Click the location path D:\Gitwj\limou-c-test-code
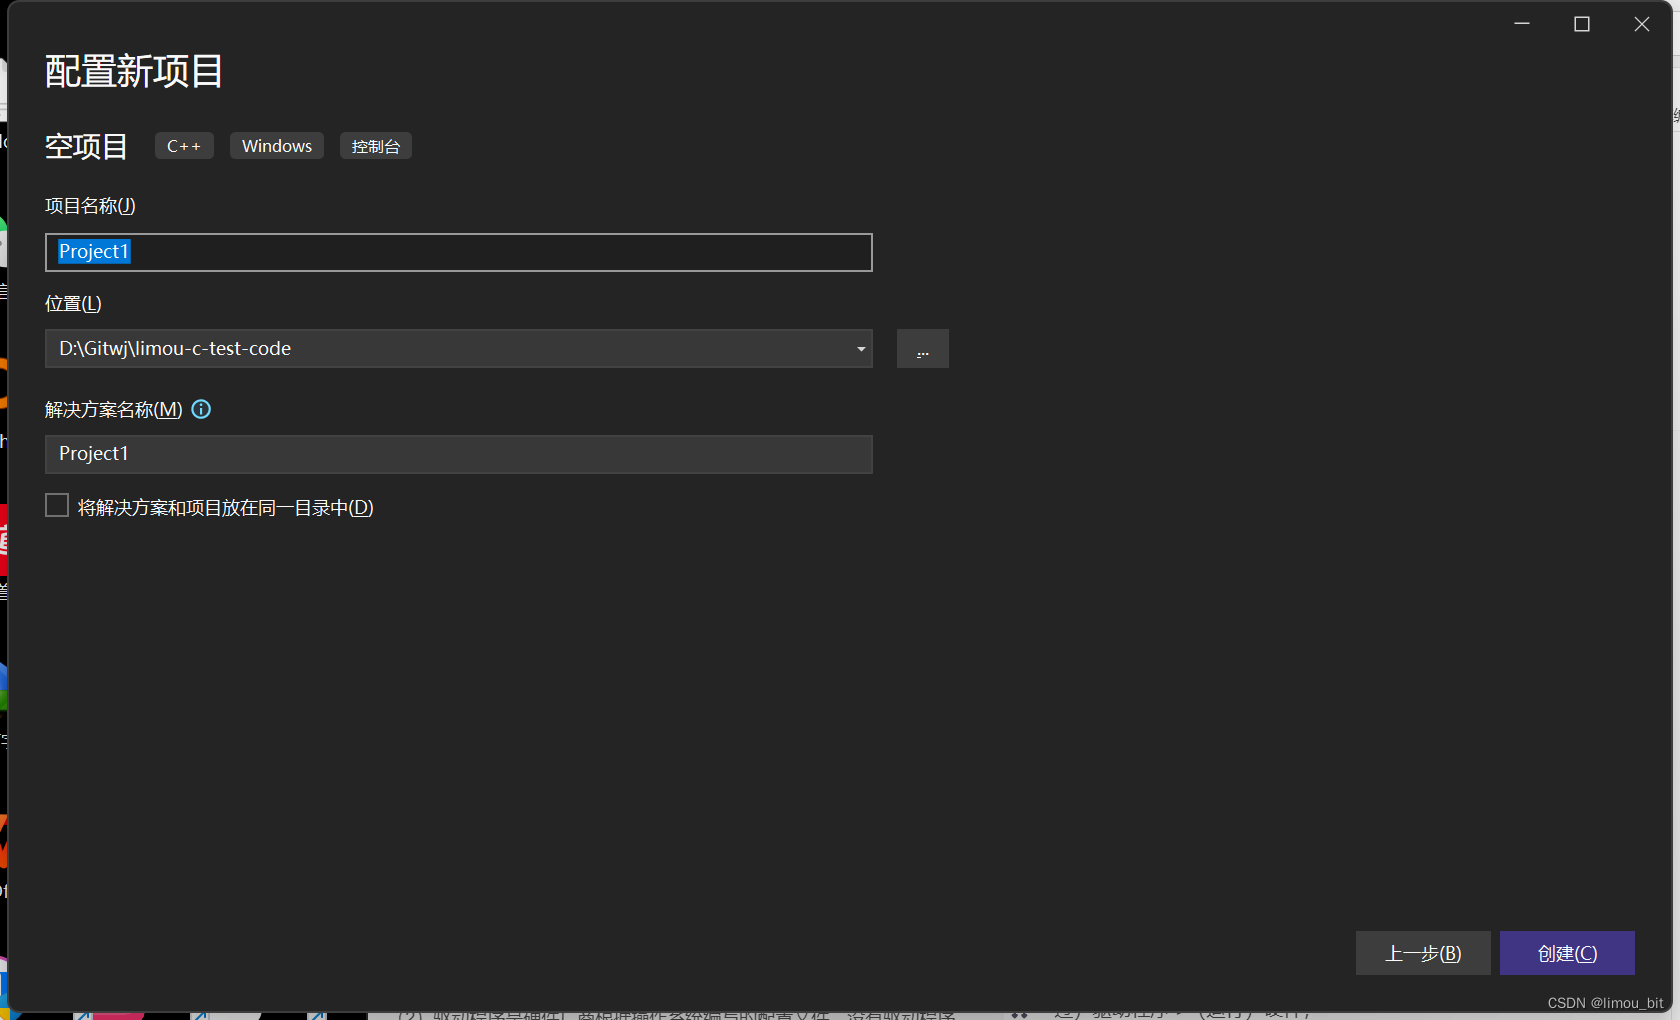 coord(175,349)
